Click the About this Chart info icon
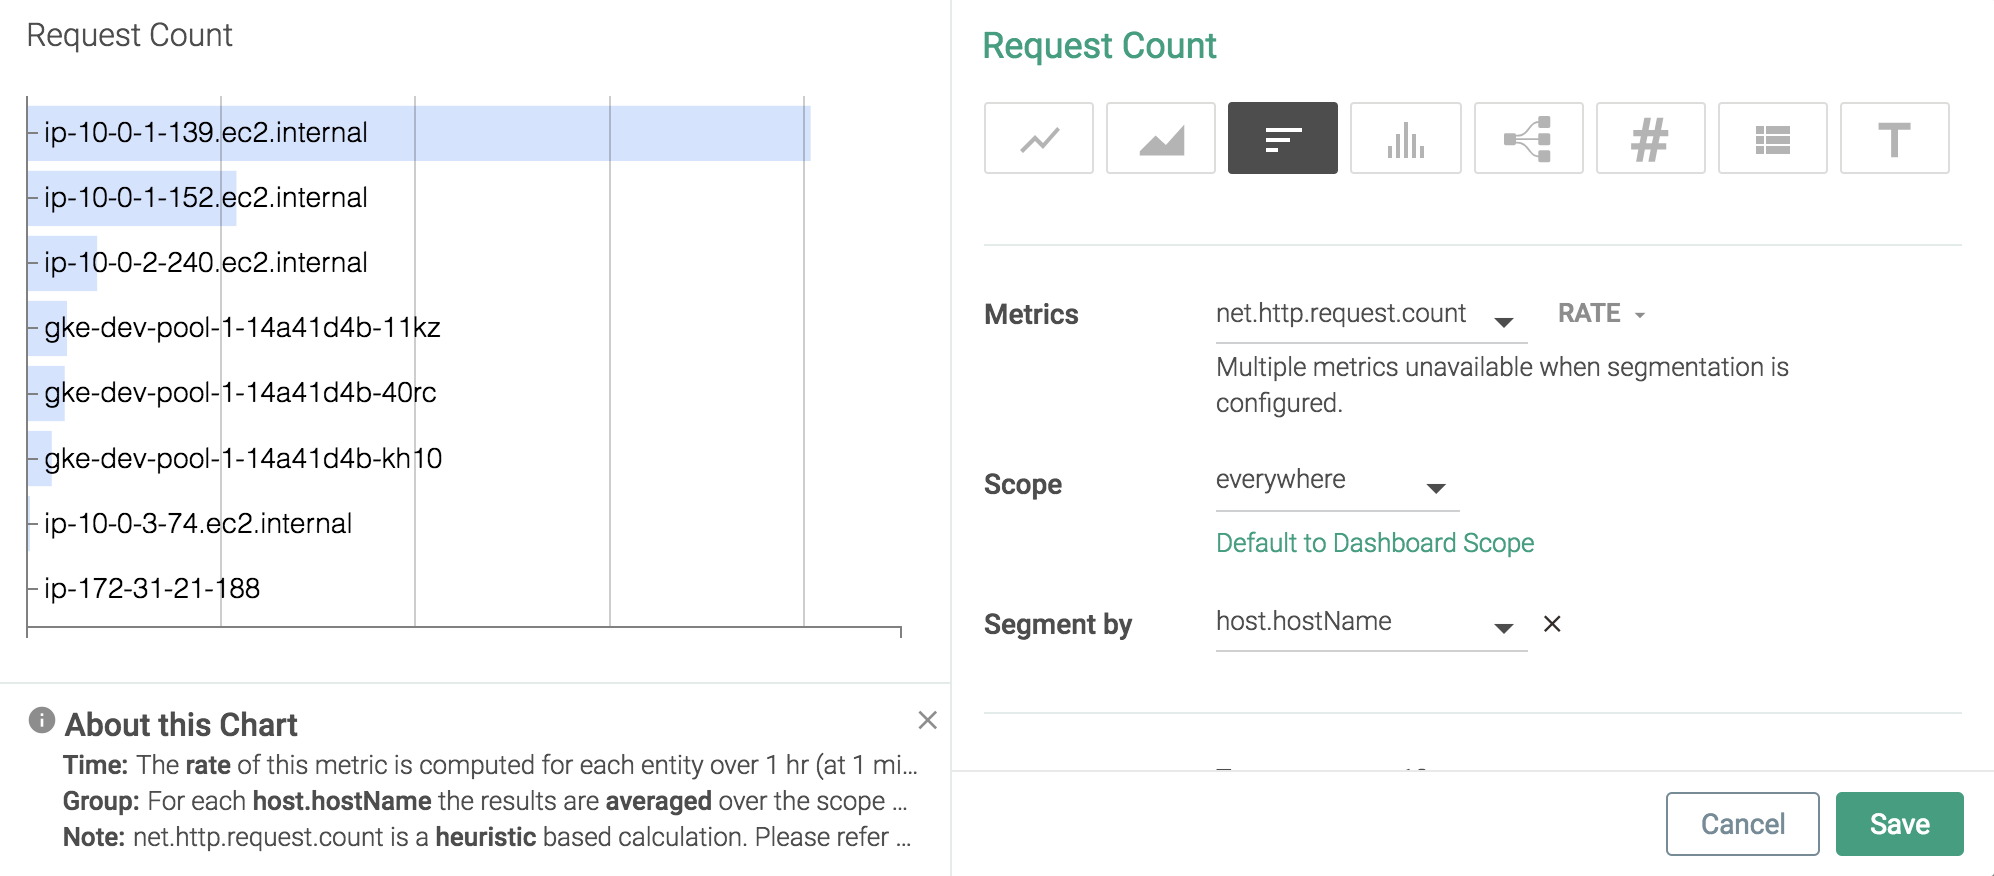Screen dimensions: 1994x876 pyautogui.click(x=42, y=720)
